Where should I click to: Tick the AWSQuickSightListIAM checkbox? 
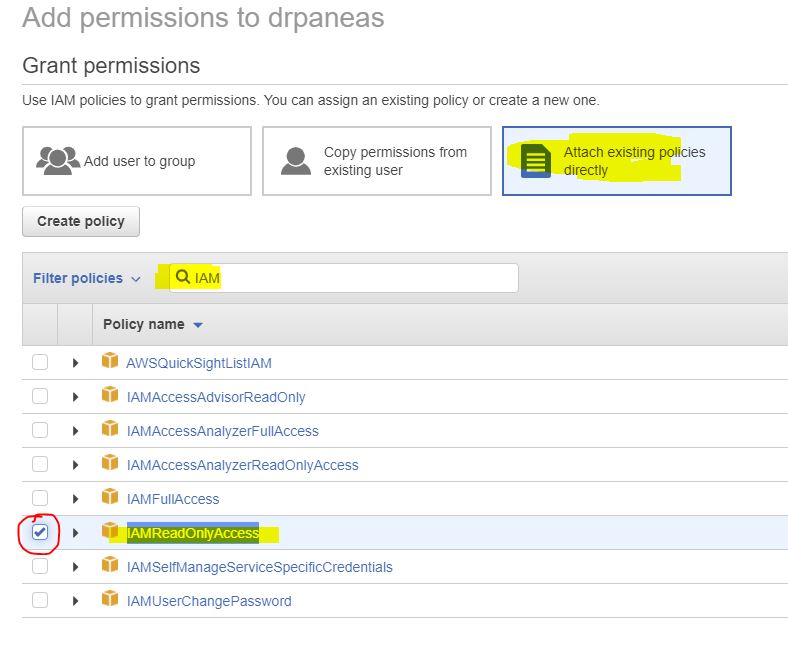click(x=40, y=363)
